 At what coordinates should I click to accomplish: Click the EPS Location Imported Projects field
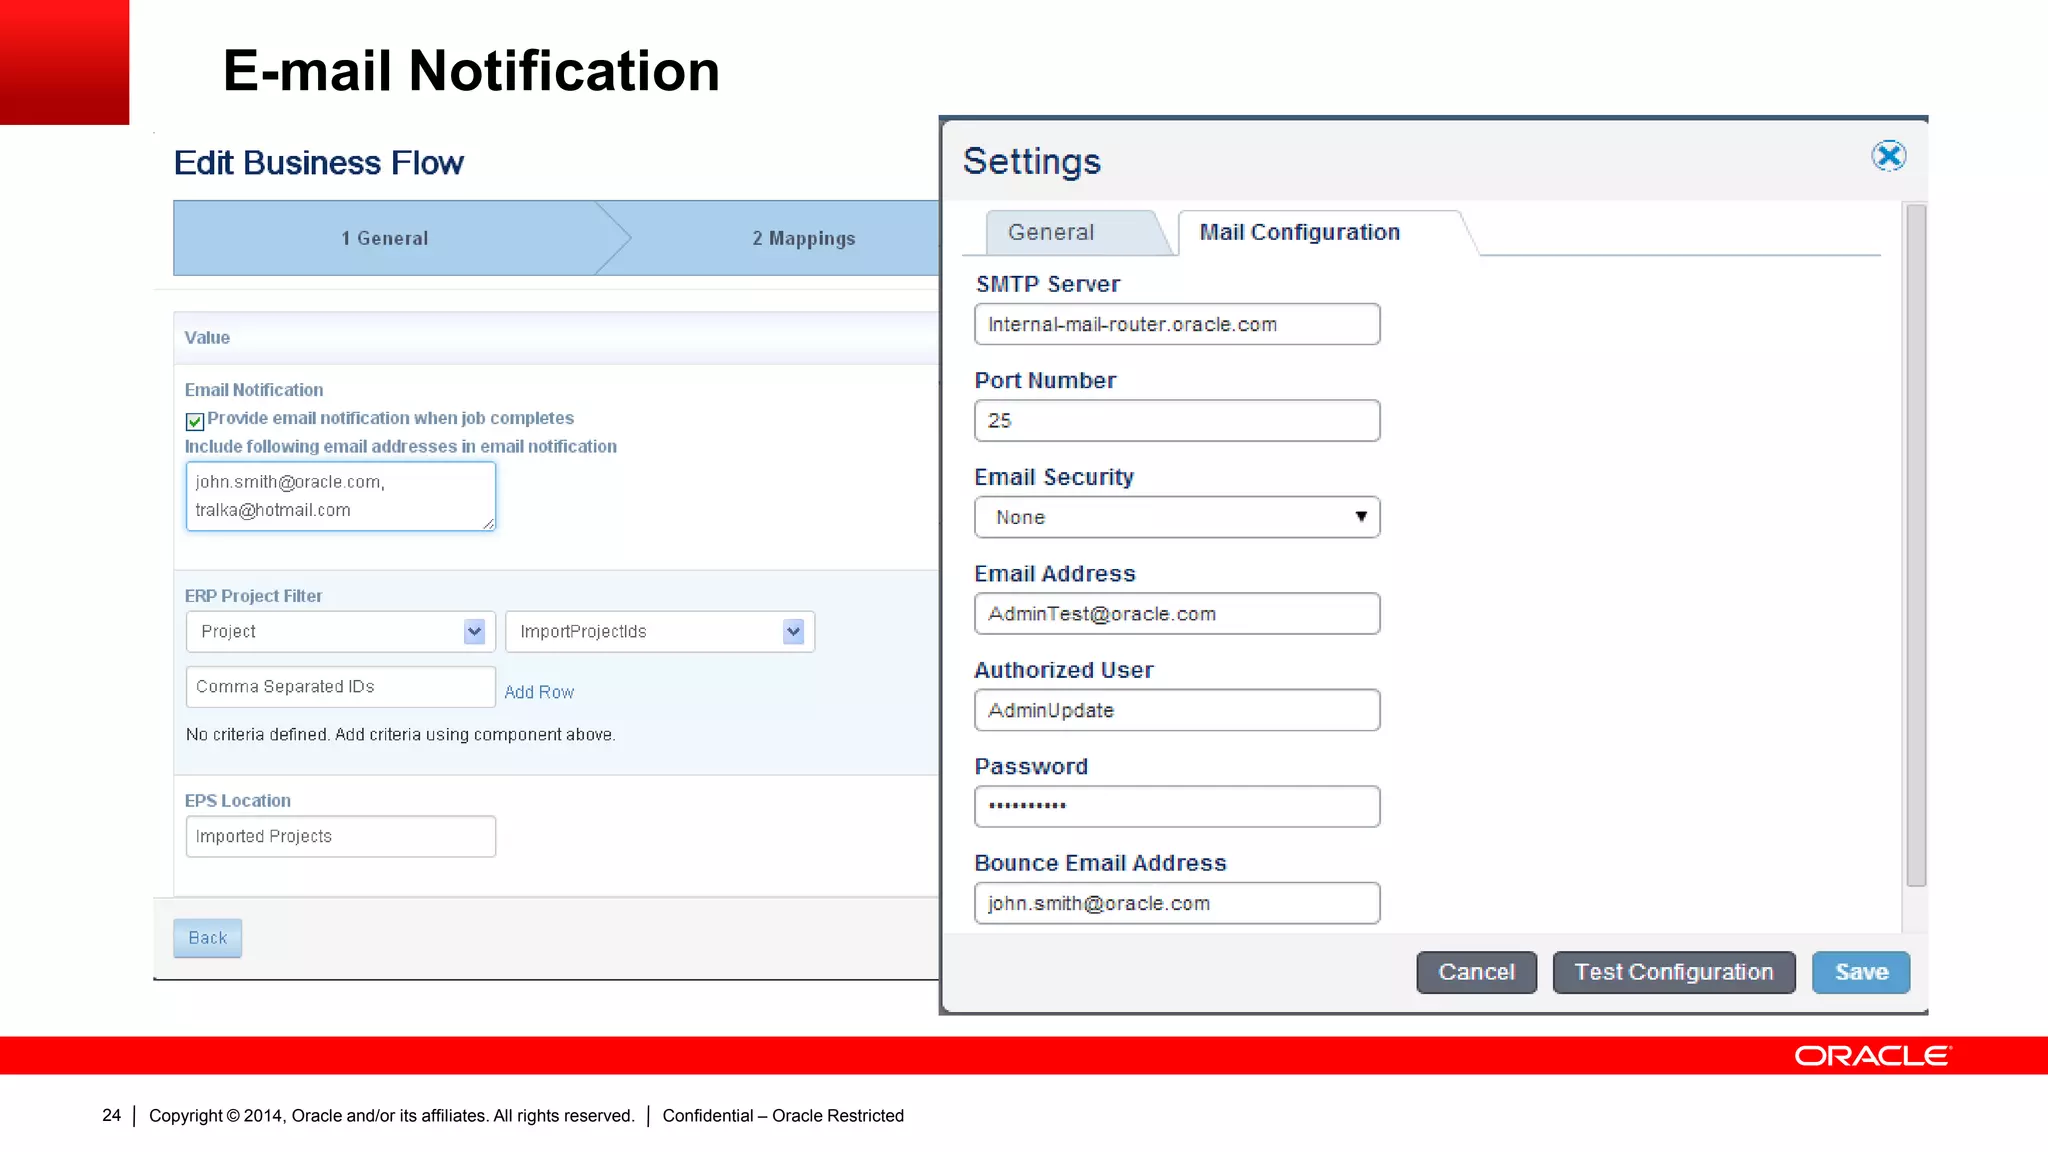(x=340, y=837)
